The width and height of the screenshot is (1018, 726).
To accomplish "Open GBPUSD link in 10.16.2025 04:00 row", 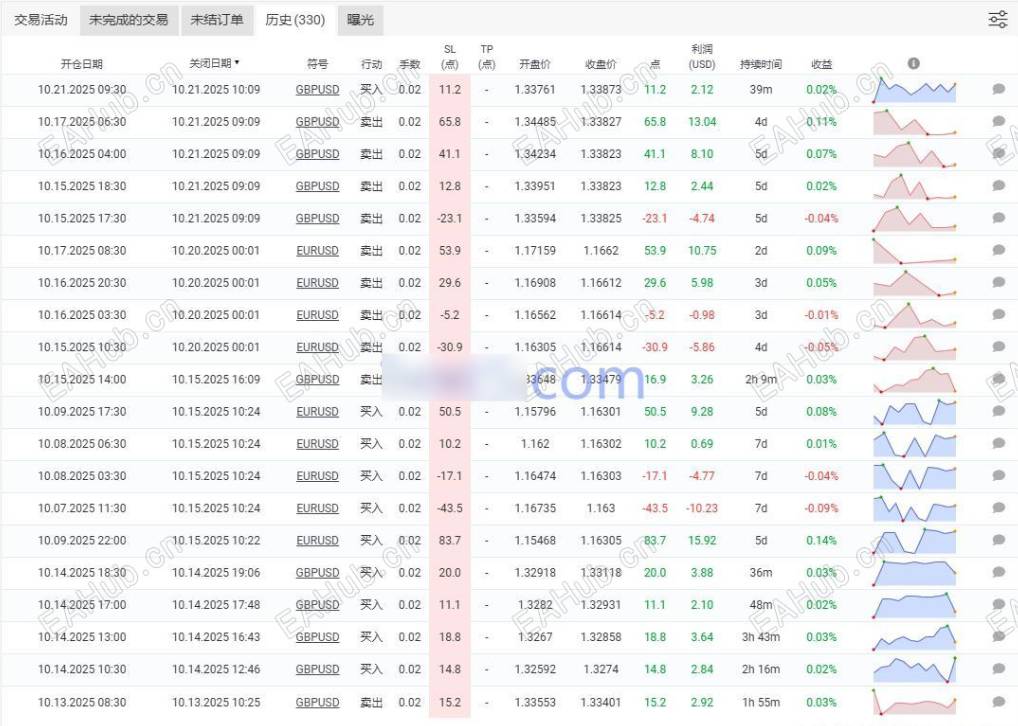I will click(x=317, y=154).
